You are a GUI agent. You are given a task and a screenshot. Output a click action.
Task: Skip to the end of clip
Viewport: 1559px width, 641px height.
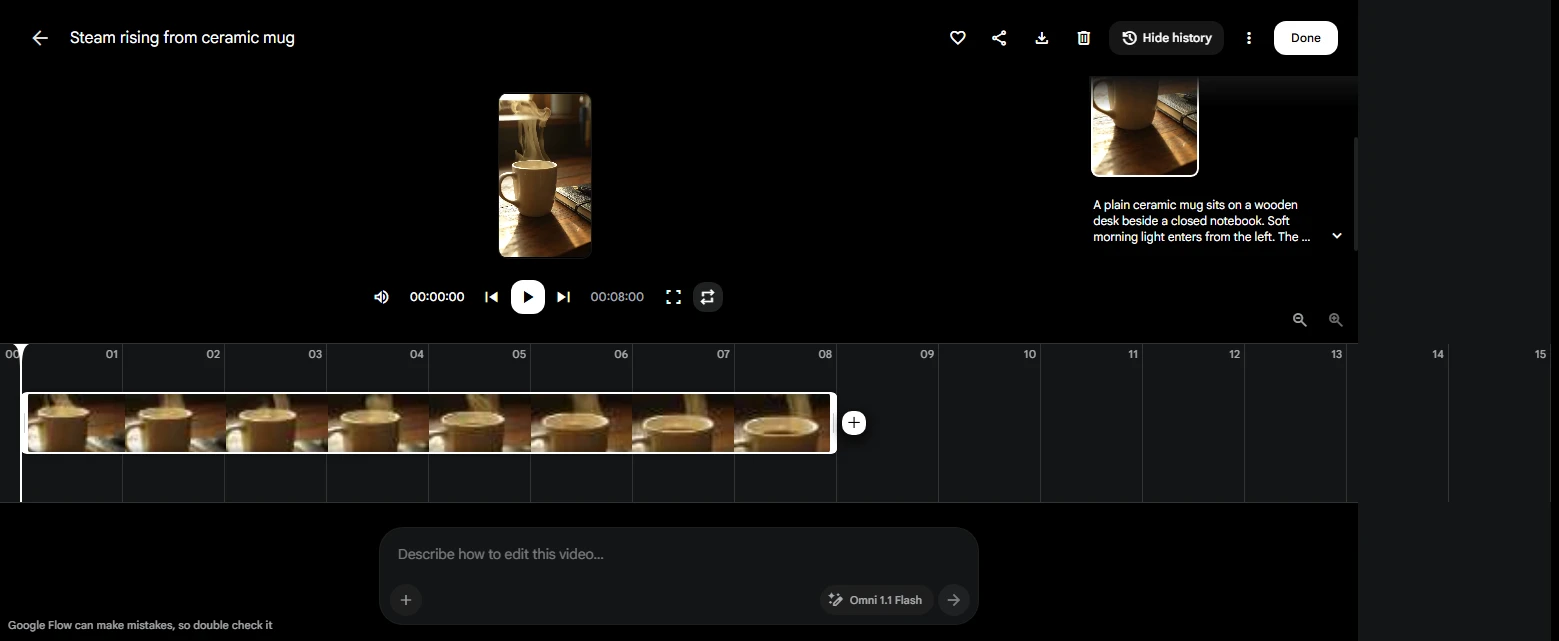pos(564,297)
